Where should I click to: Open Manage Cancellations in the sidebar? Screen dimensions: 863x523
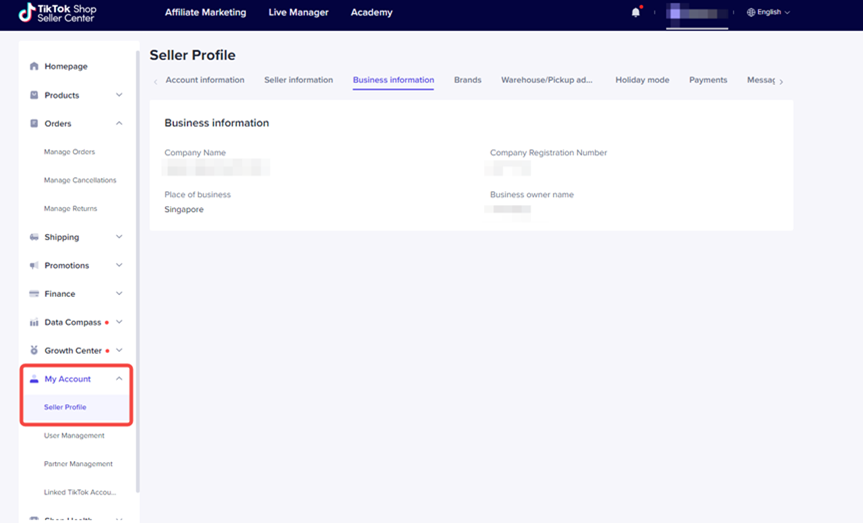(x=80, y=180)
